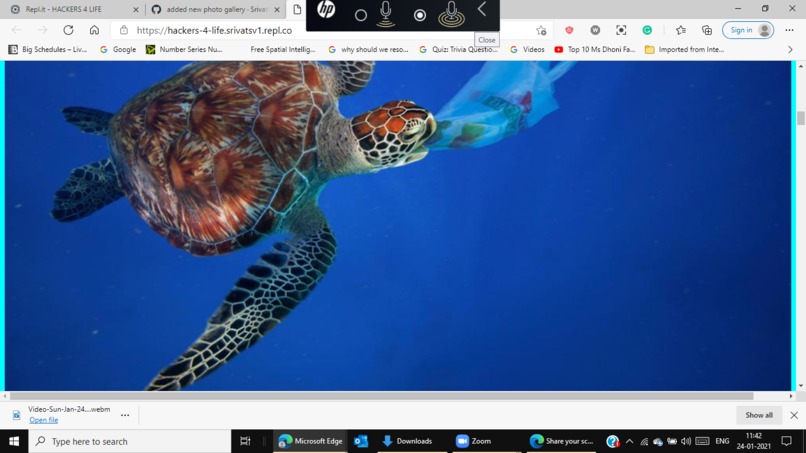Open the notification center icon

tap(786, 441)
